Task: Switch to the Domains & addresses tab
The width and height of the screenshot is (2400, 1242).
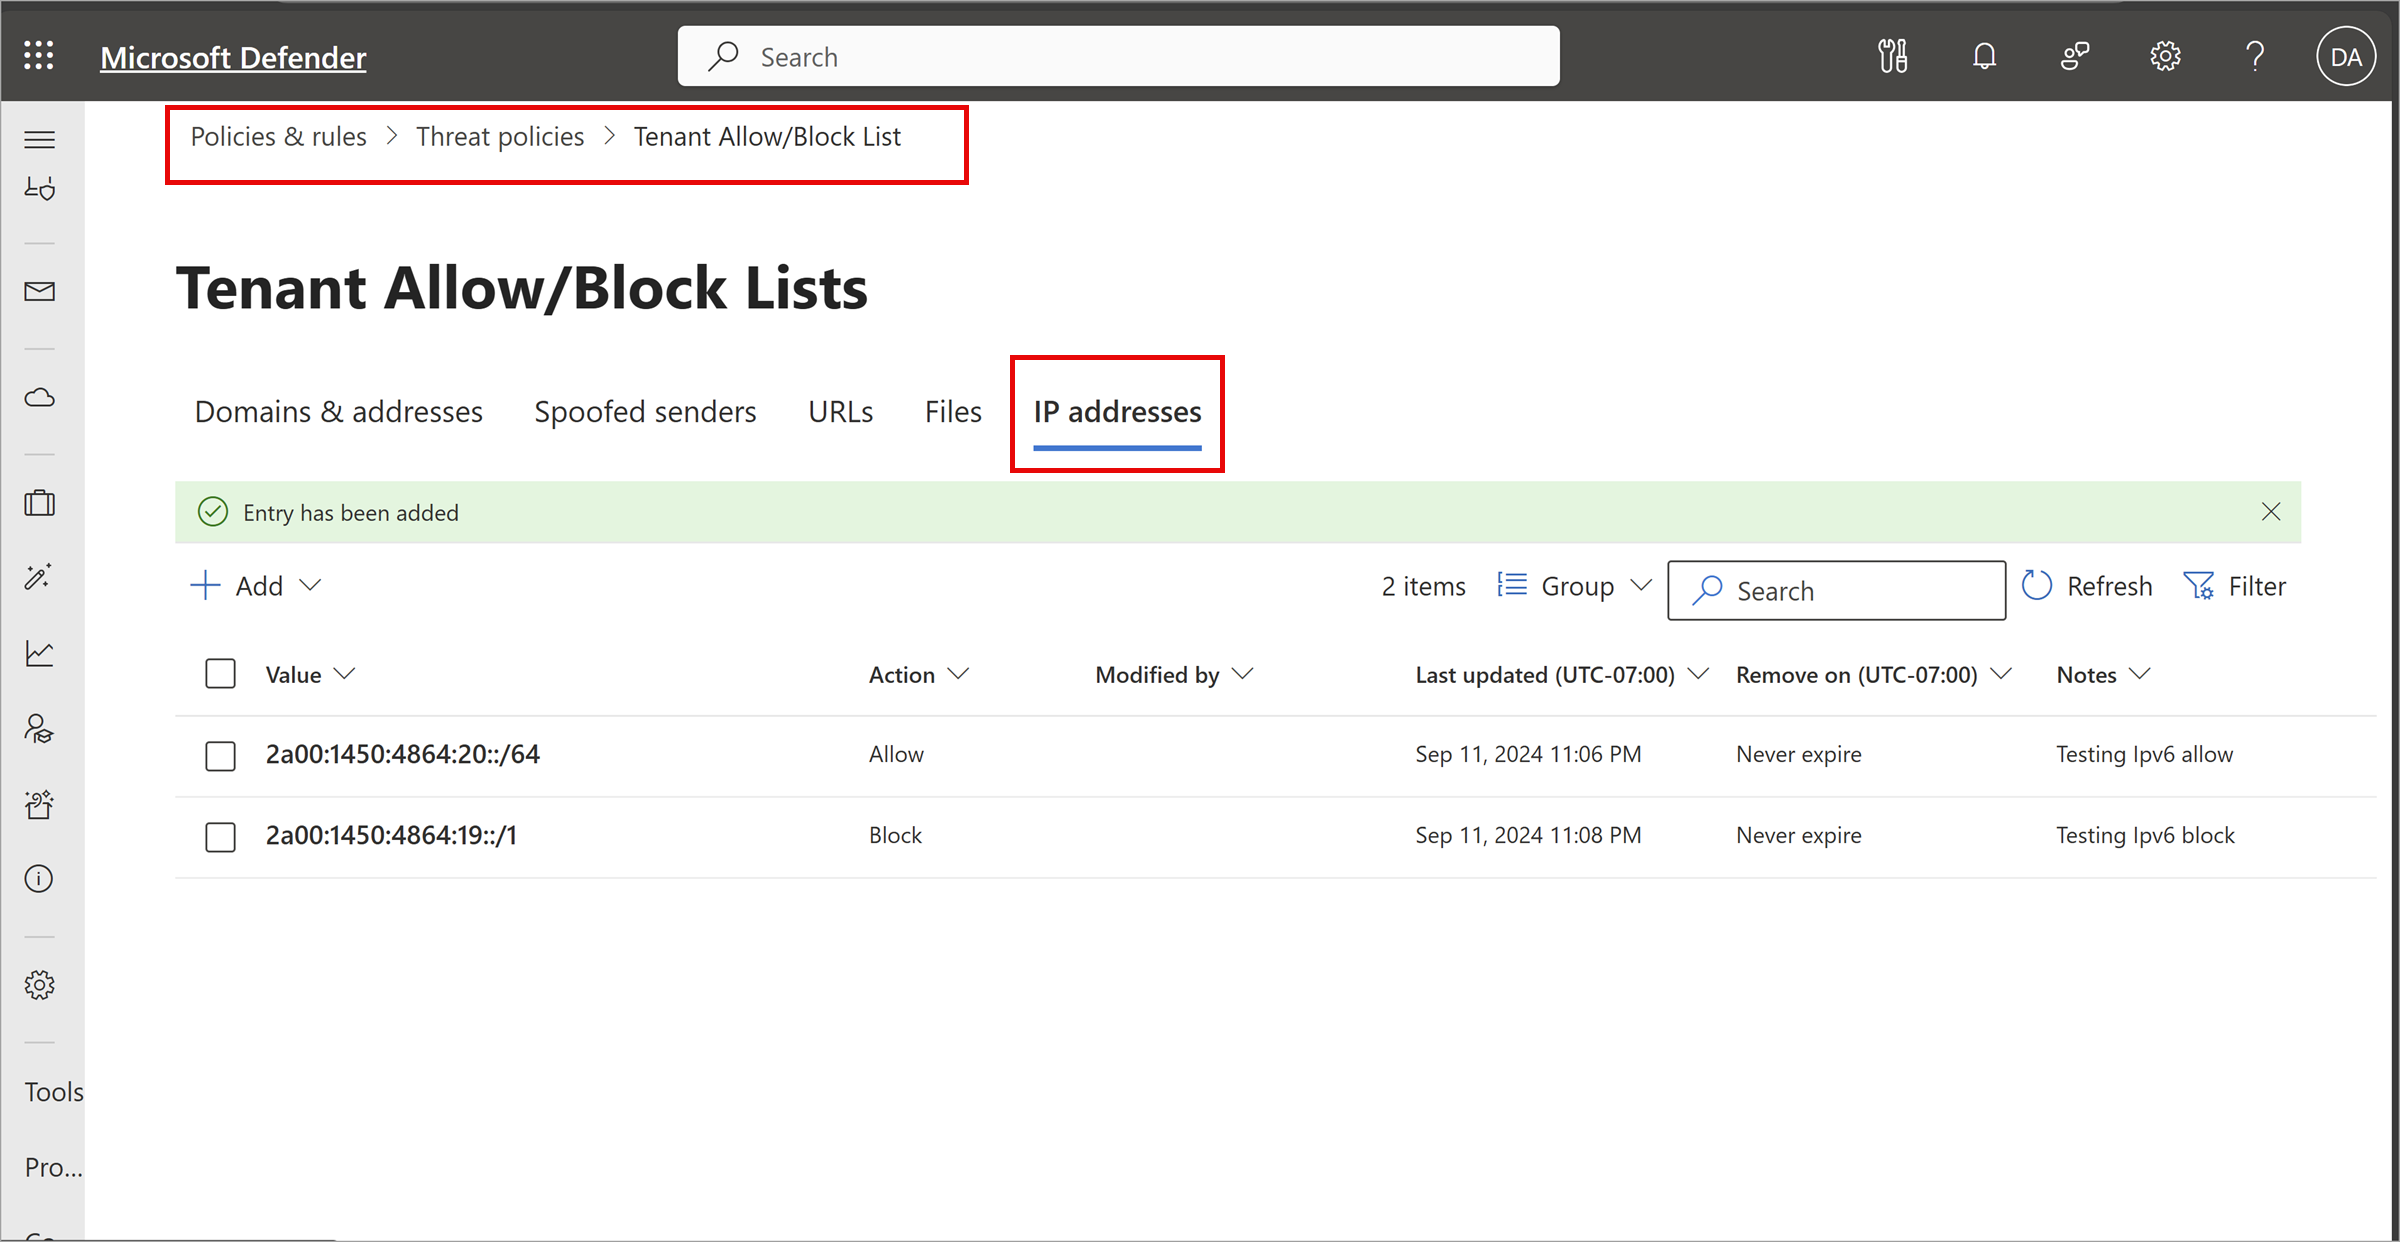Action: [337, 410]
